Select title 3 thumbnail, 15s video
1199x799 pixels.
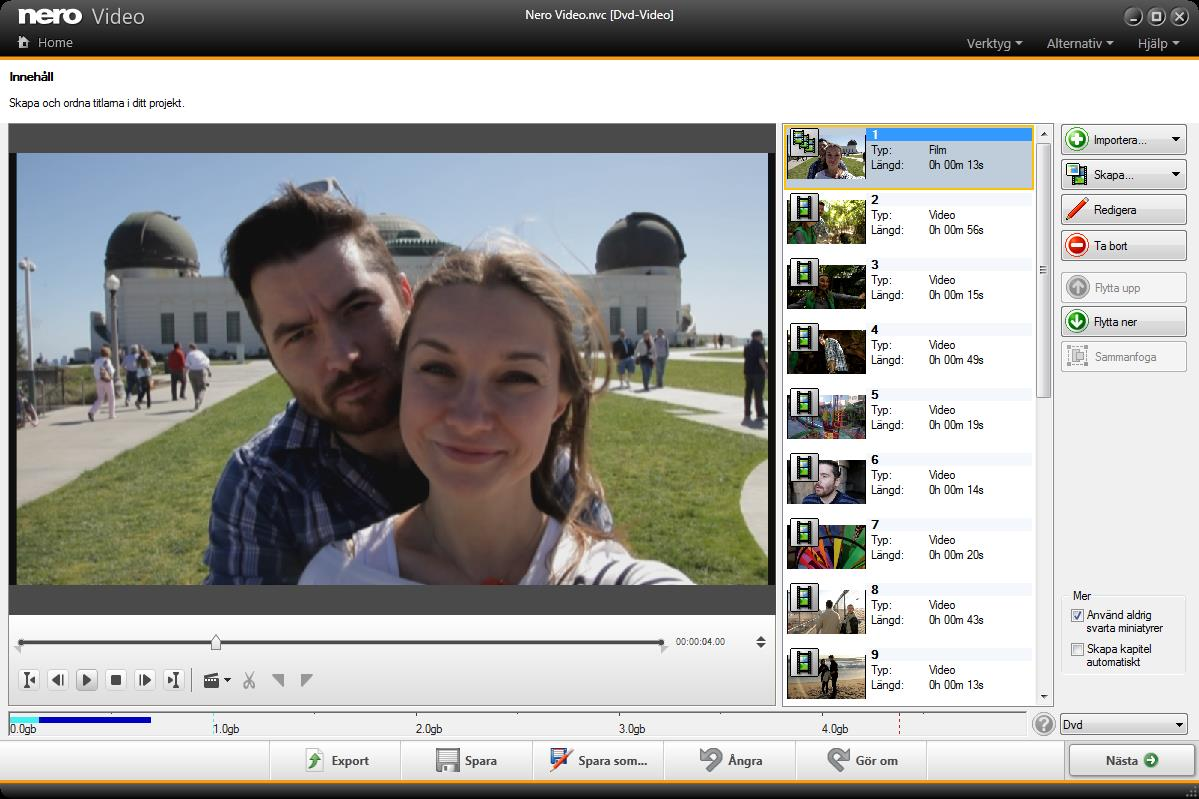pos(826,284)
